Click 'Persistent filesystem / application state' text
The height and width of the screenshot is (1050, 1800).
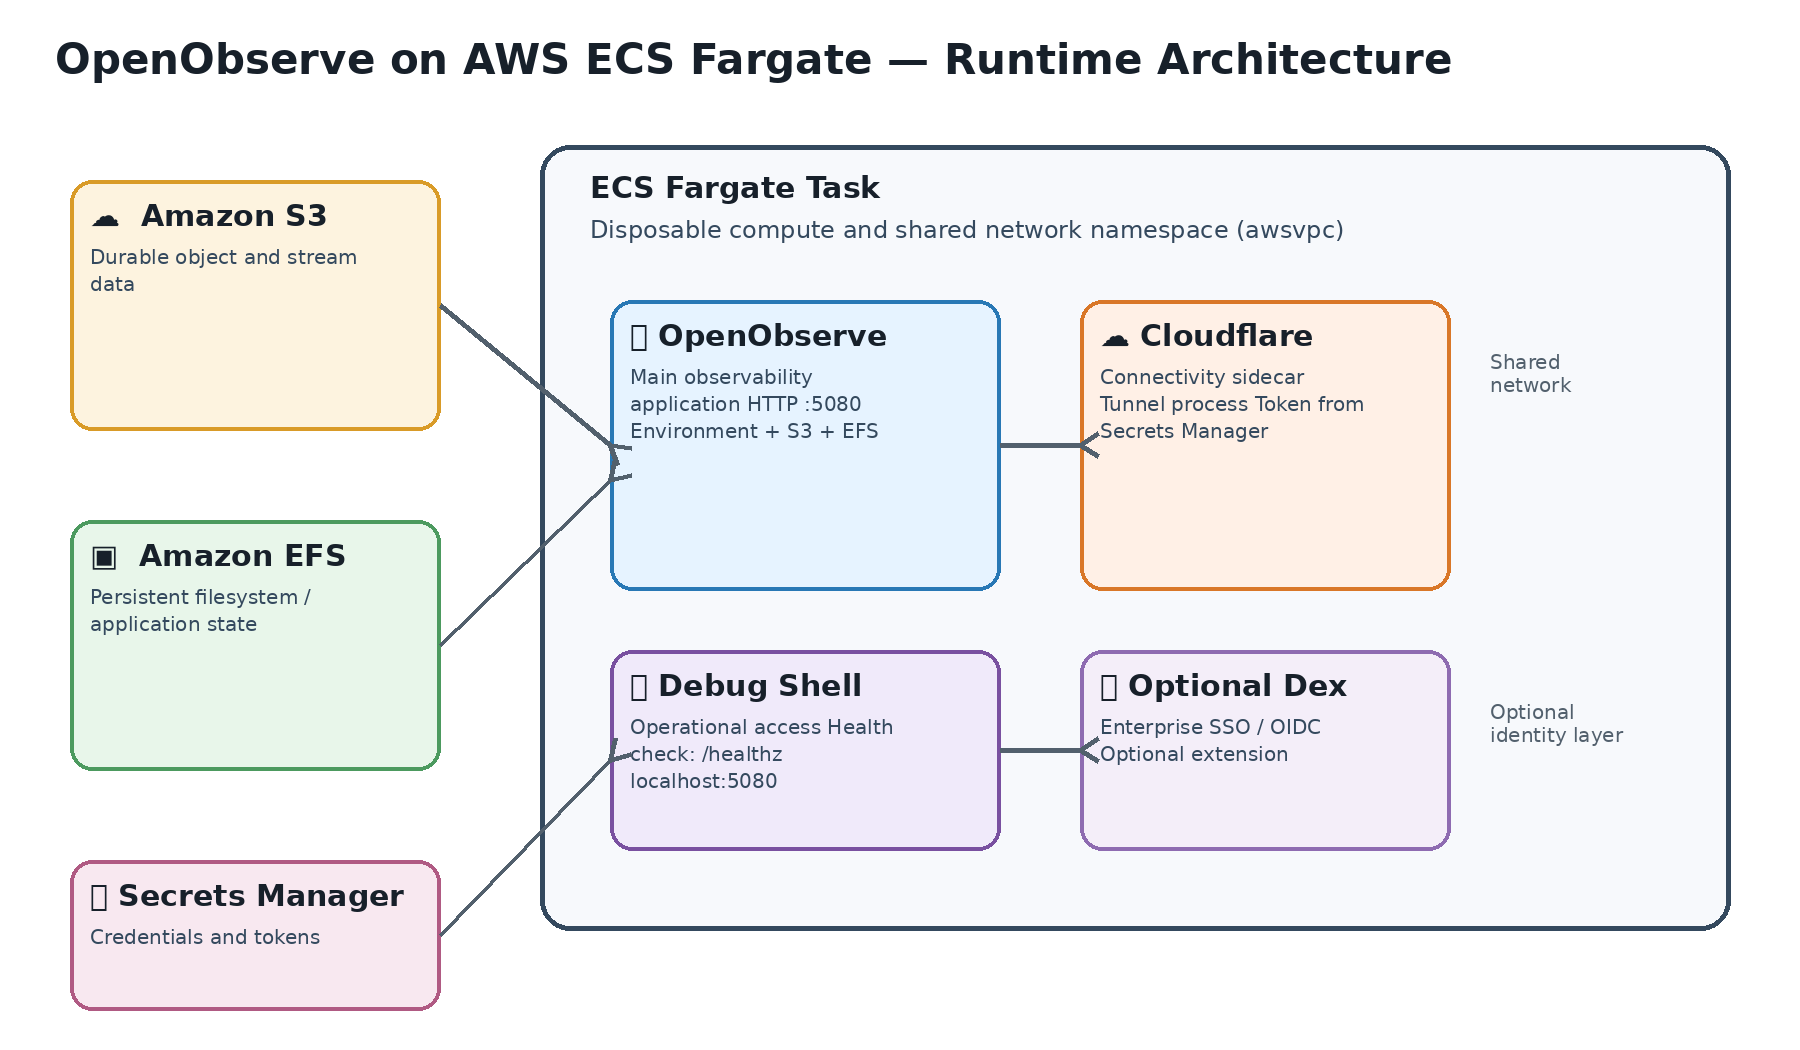click(x=200, y=610)
